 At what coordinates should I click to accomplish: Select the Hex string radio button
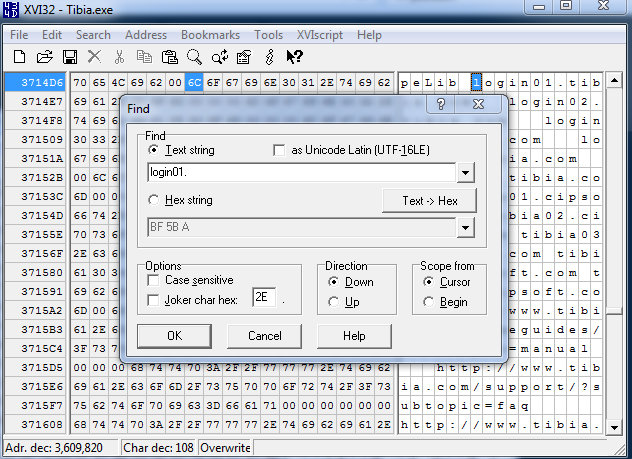154,200
